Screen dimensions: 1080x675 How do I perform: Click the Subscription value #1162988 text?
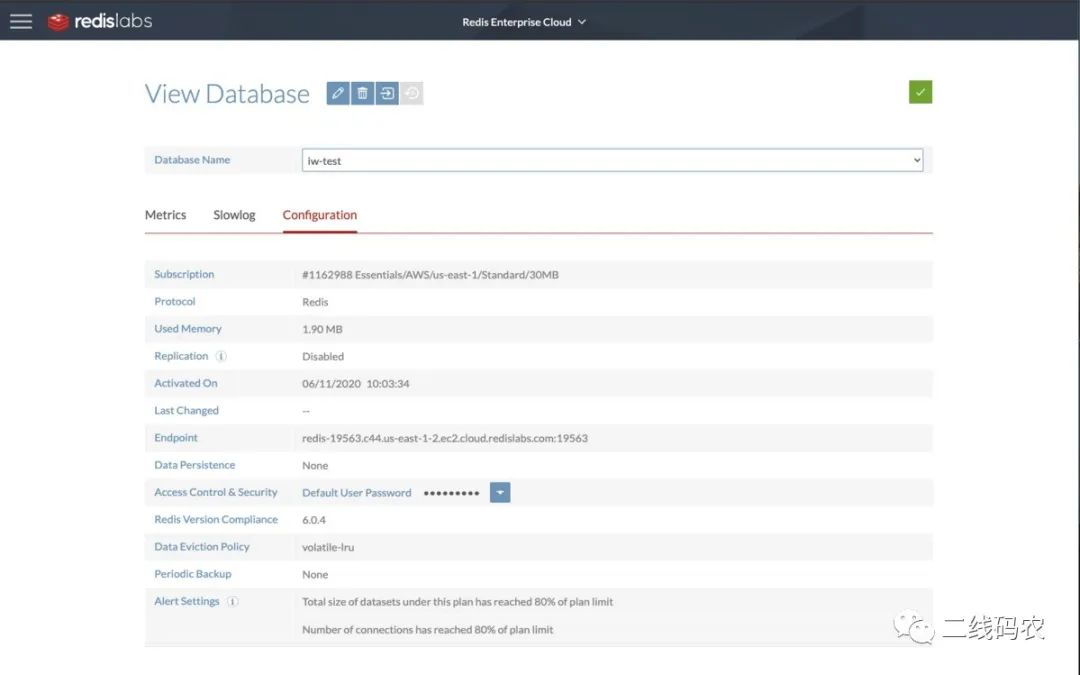click(430, 275)
